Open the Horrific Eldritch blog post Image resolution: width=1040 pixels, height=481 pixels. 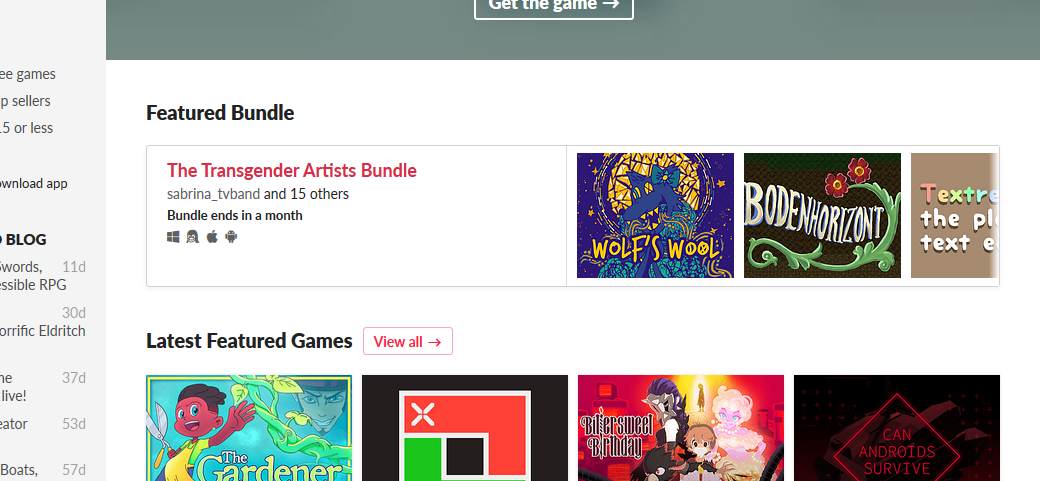tap(42, 330)
